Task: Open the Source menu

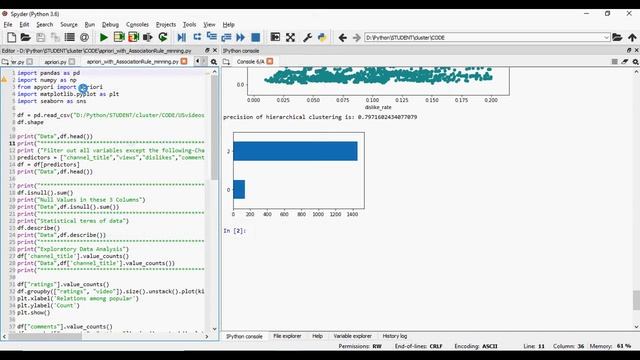Action: tap(69, 24)
